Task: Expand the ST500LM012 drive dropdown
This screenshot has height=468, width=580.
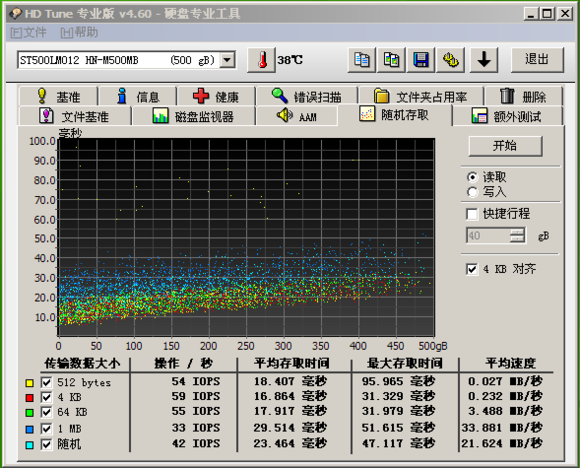Action: point(227,60)
